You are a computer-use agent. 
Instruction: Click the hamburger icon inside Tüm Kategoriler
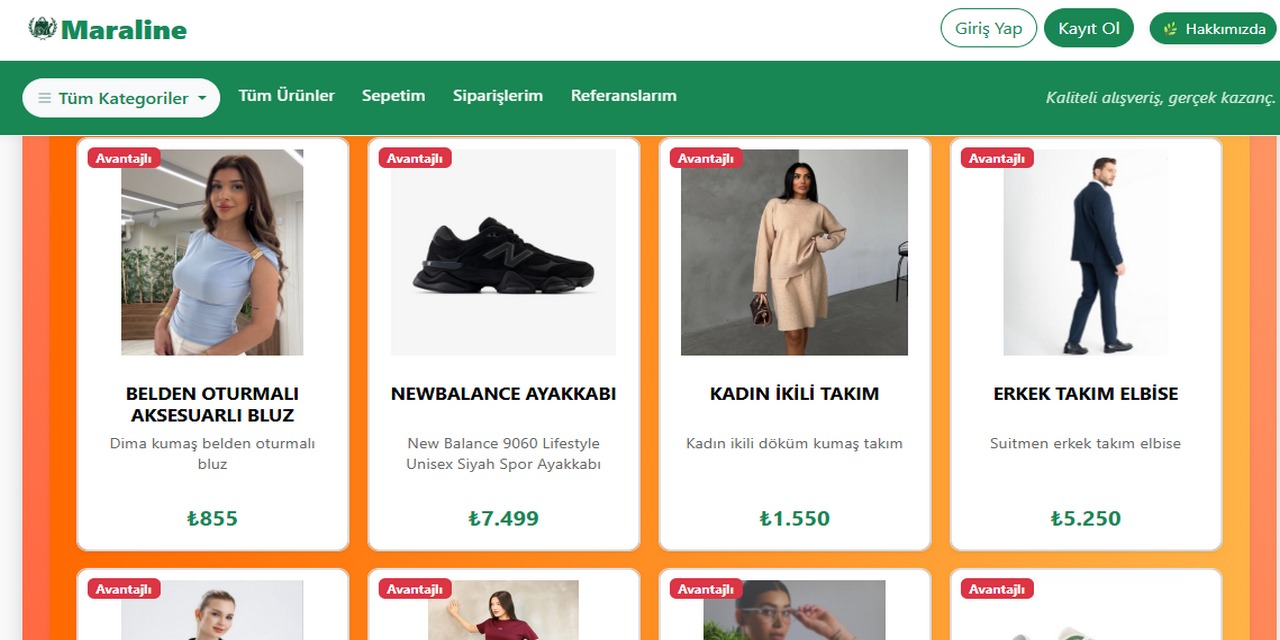coord(44,97)
